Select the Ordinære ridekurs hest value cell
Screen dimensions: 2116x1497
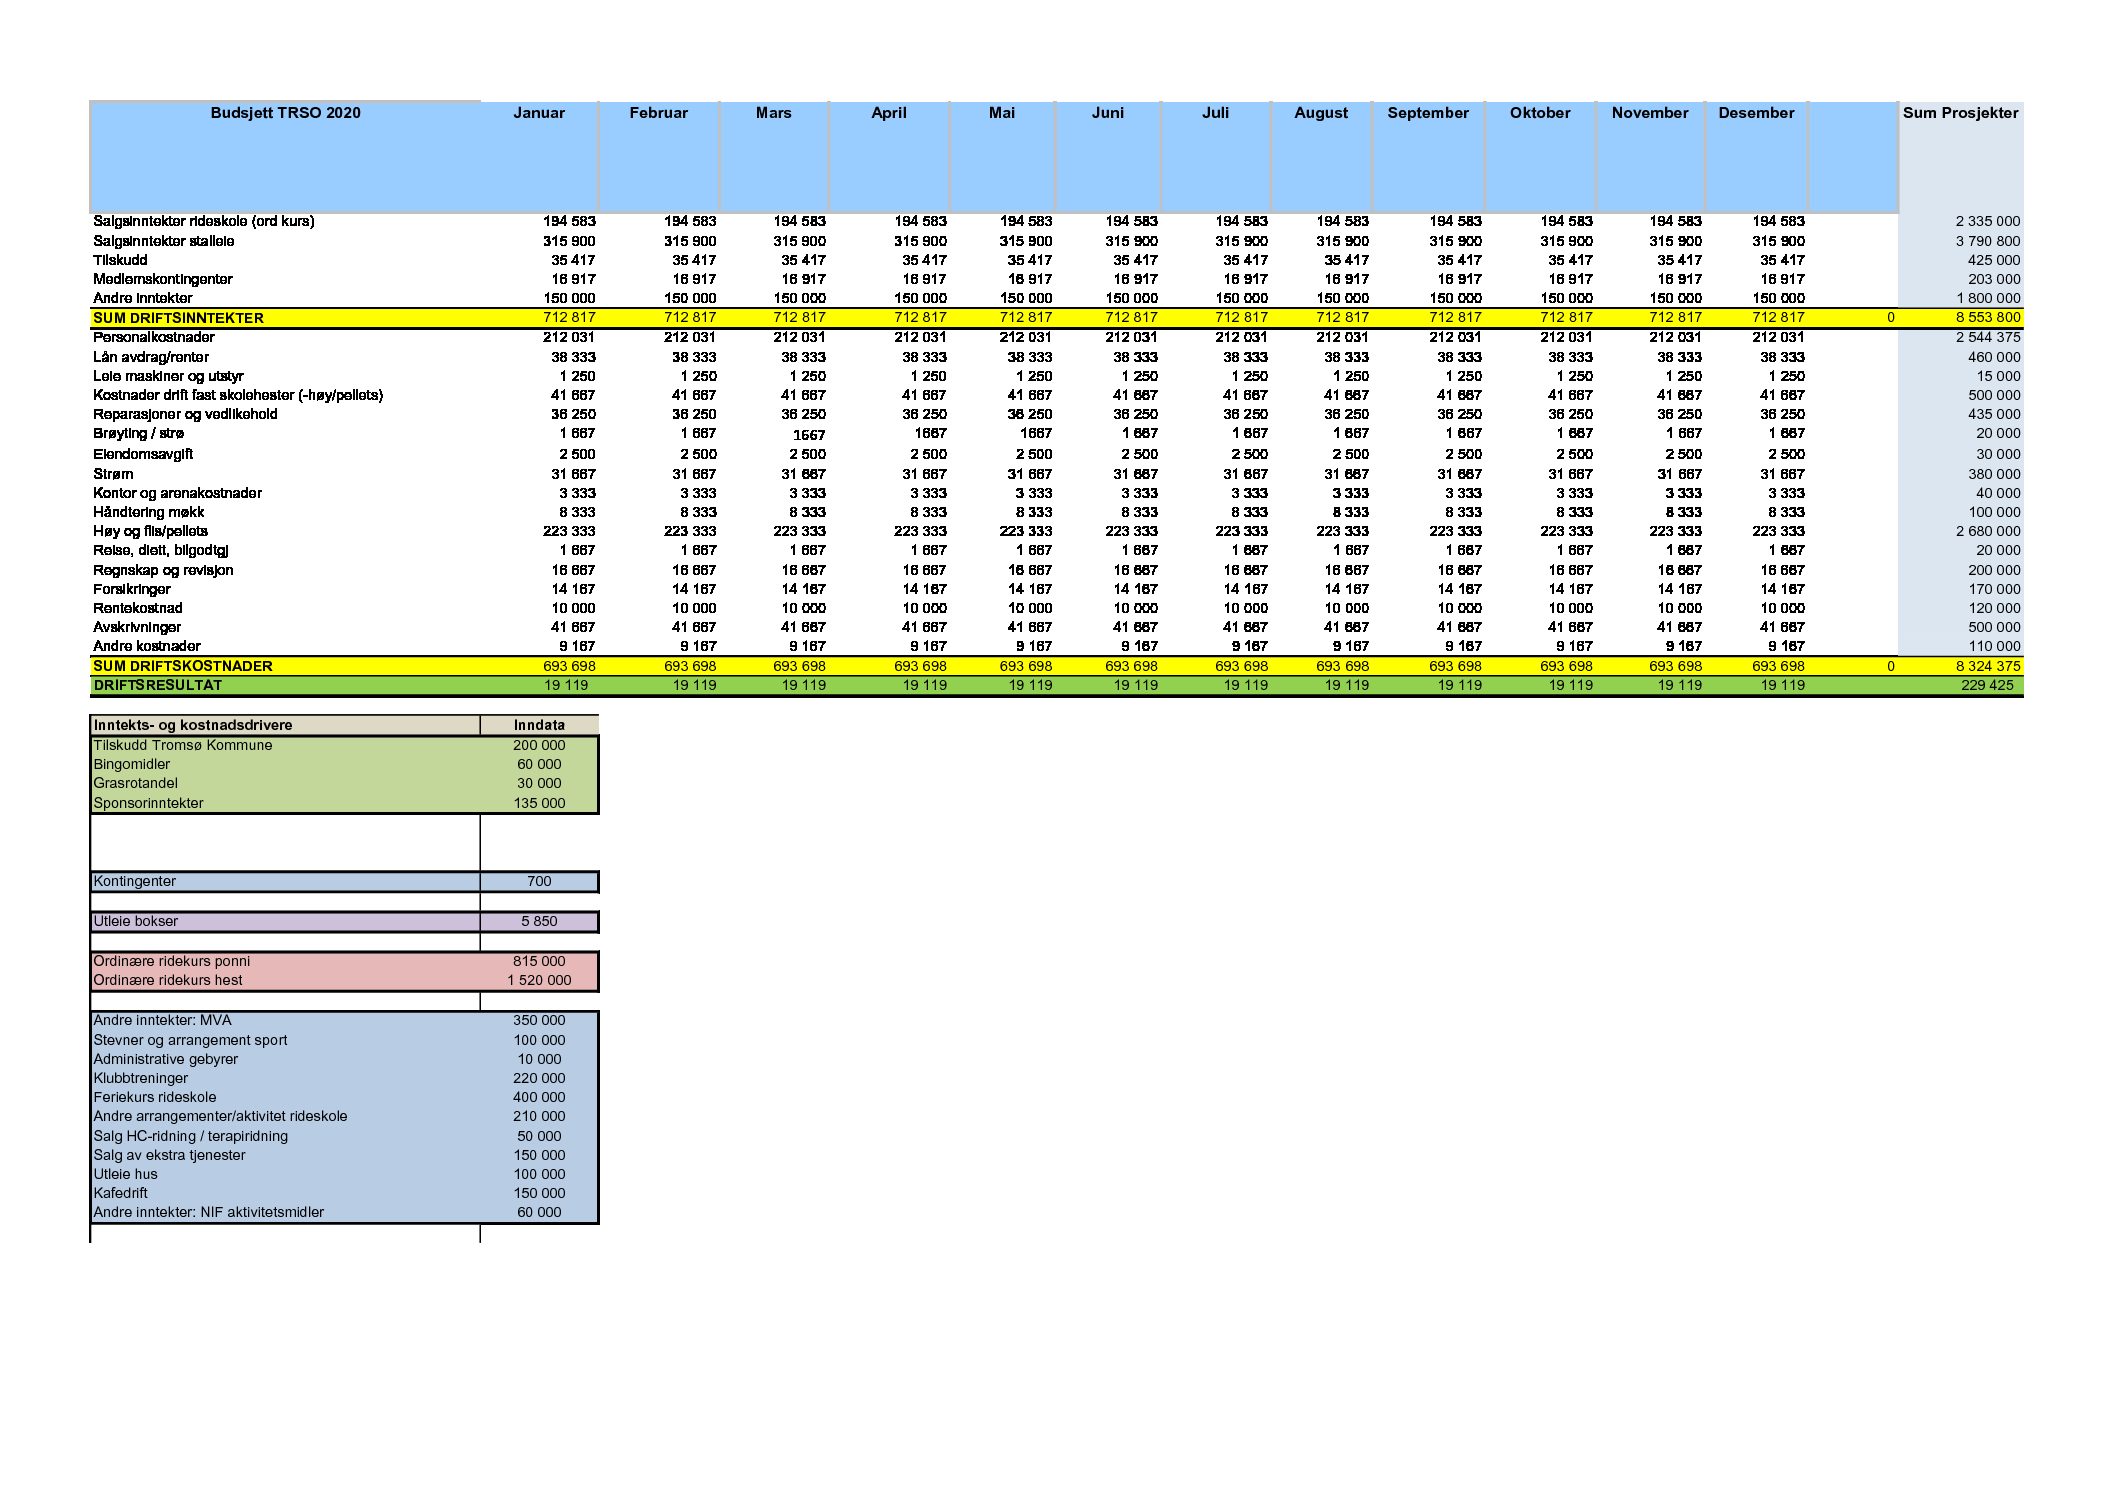pyautogui.click(x=539, y=980)
